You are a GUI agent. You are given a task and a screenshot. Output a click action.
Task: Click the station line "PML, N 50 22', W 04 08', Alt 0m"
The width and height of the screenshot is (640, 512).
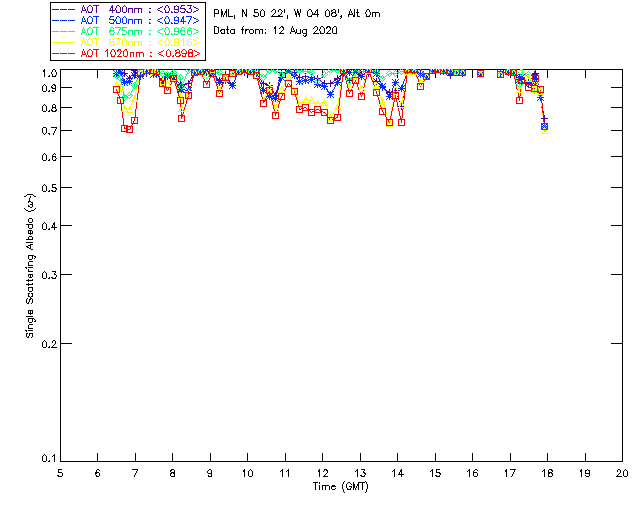pyautogui.click(x=297, y=14)
